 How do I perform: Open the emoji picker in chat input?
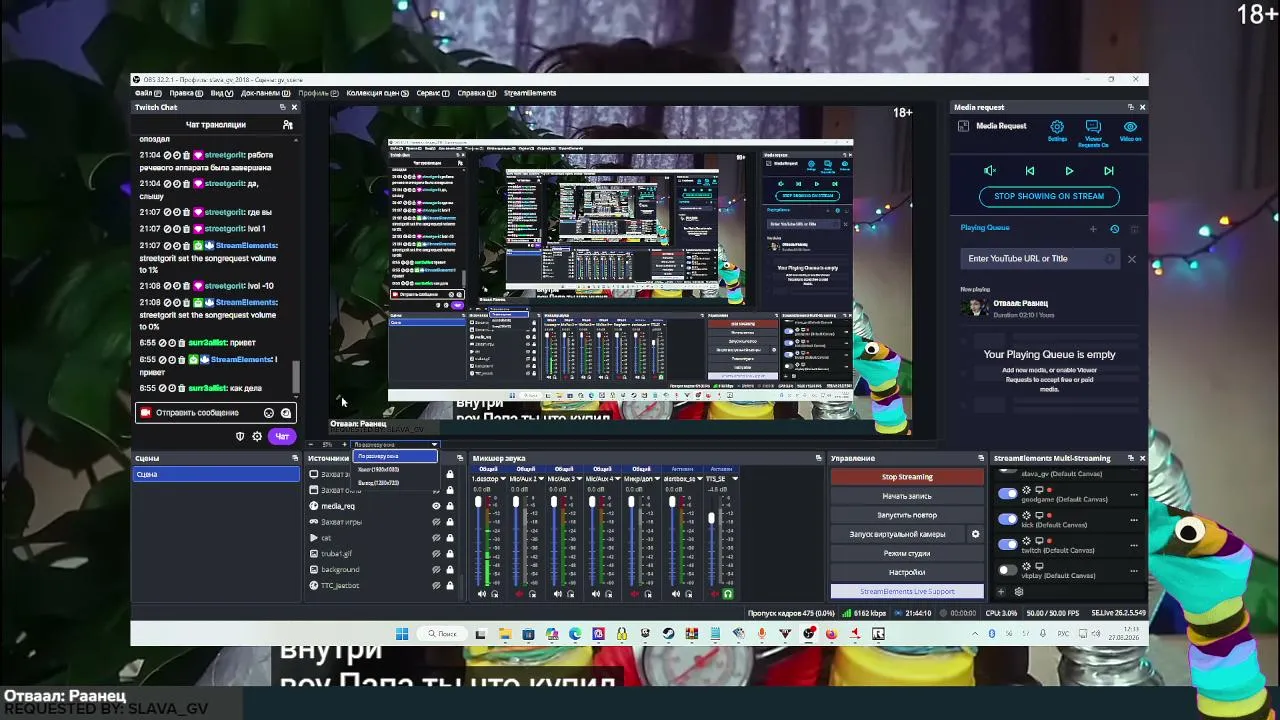click(269, 413)
